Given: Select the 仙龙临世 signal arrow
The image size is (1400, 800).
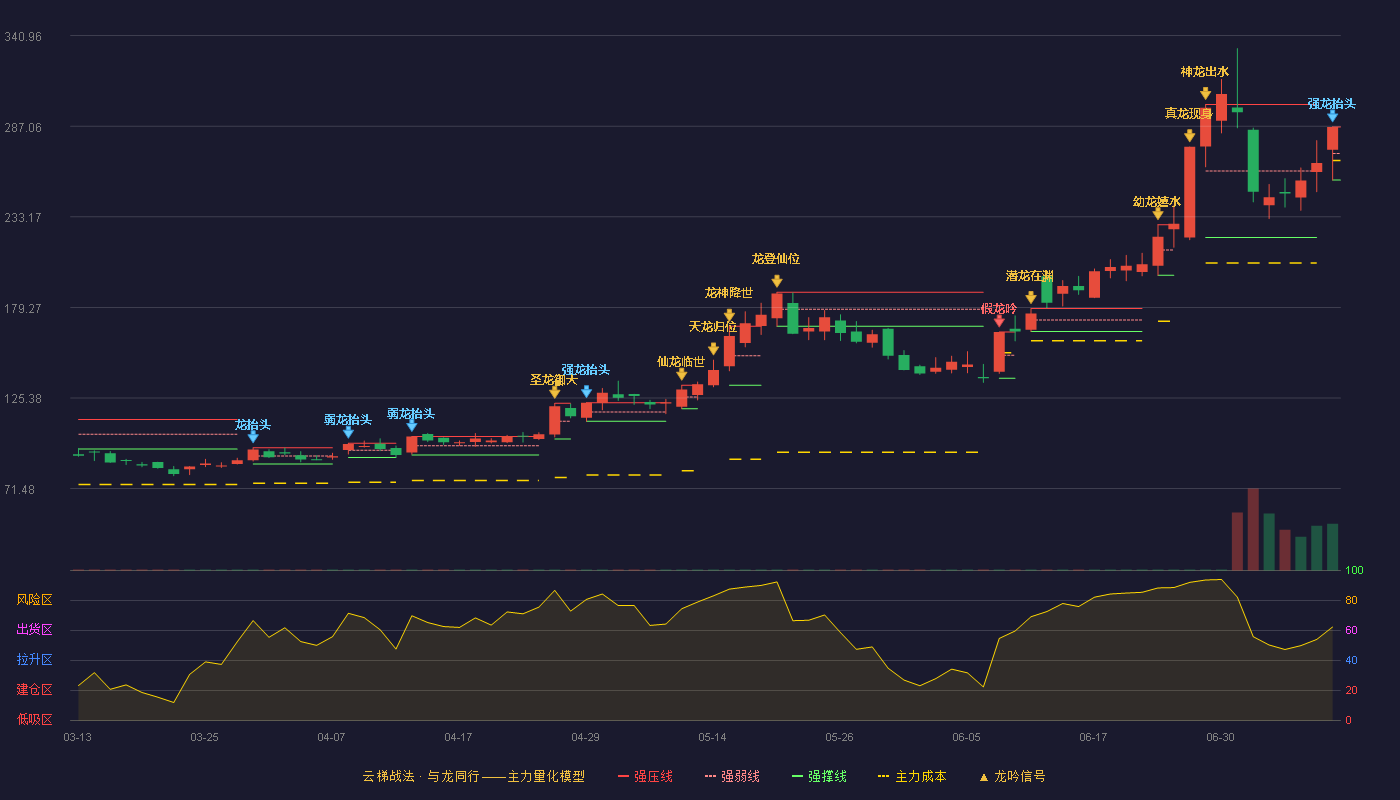Looking at the screenshot, I should coord(681,374).
